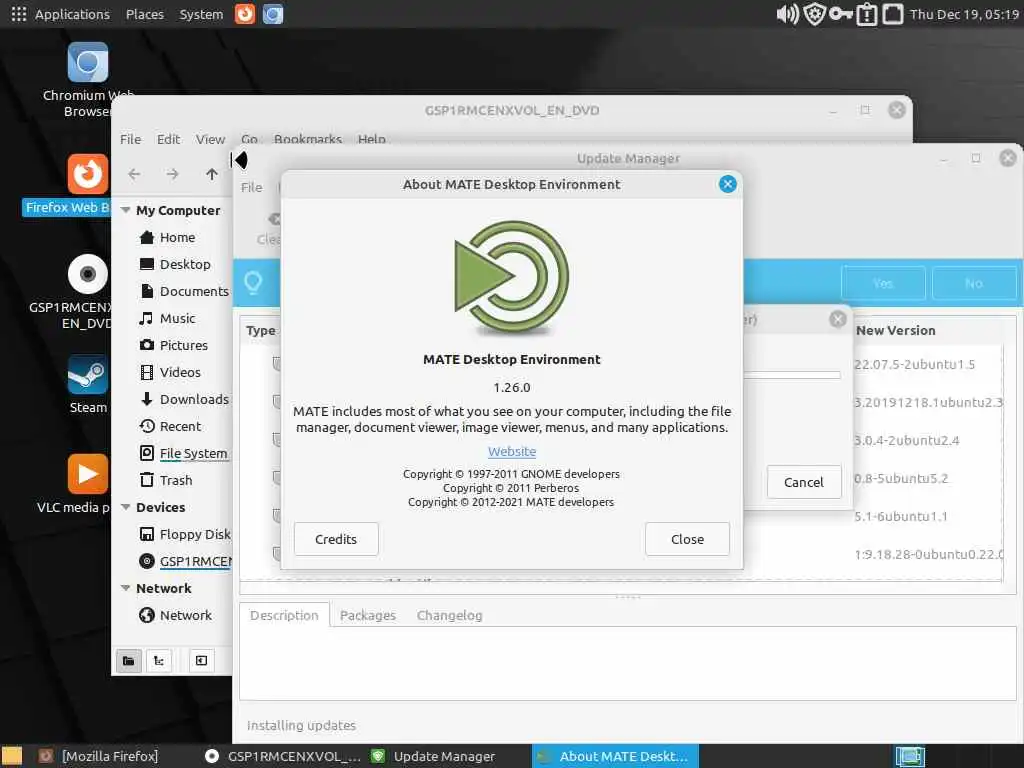Collapse Devices section in sidebar

[125, 507]
